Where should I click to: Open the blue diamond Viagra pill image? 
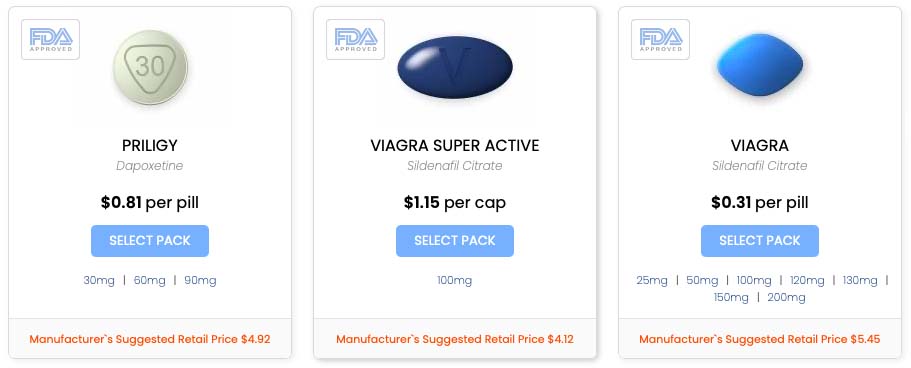(x=760, y=65)
